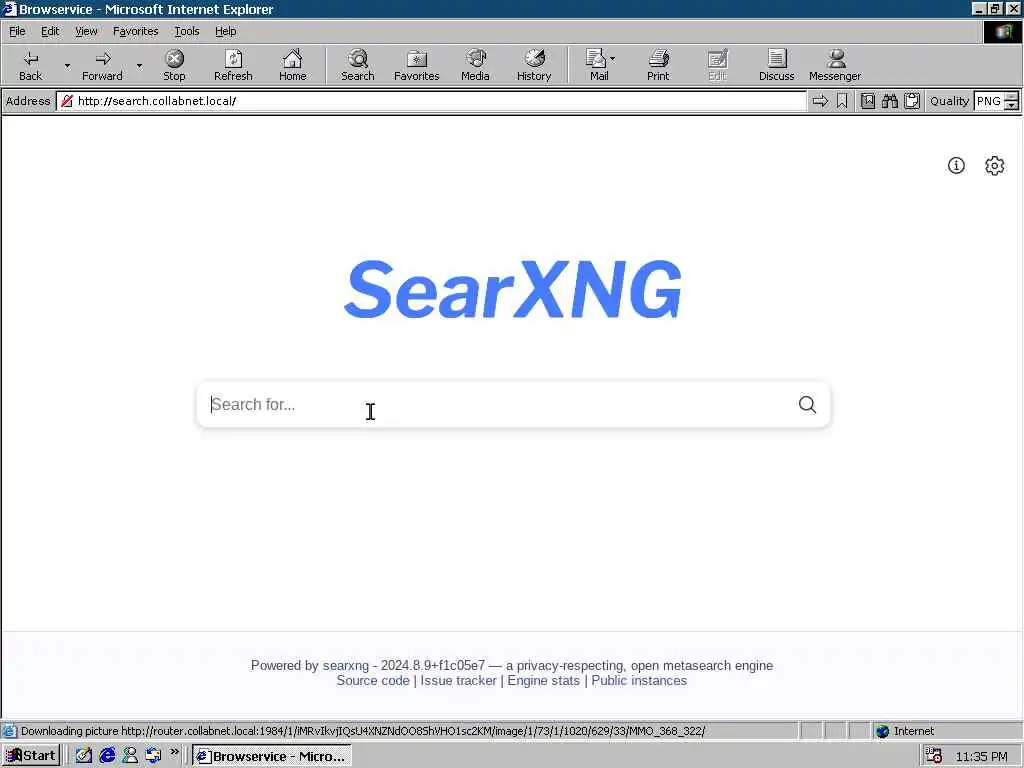The width and height of the screenshot is (1024, 768).
Task: Show the browsing History panel
Action: [x=534, y=65]
